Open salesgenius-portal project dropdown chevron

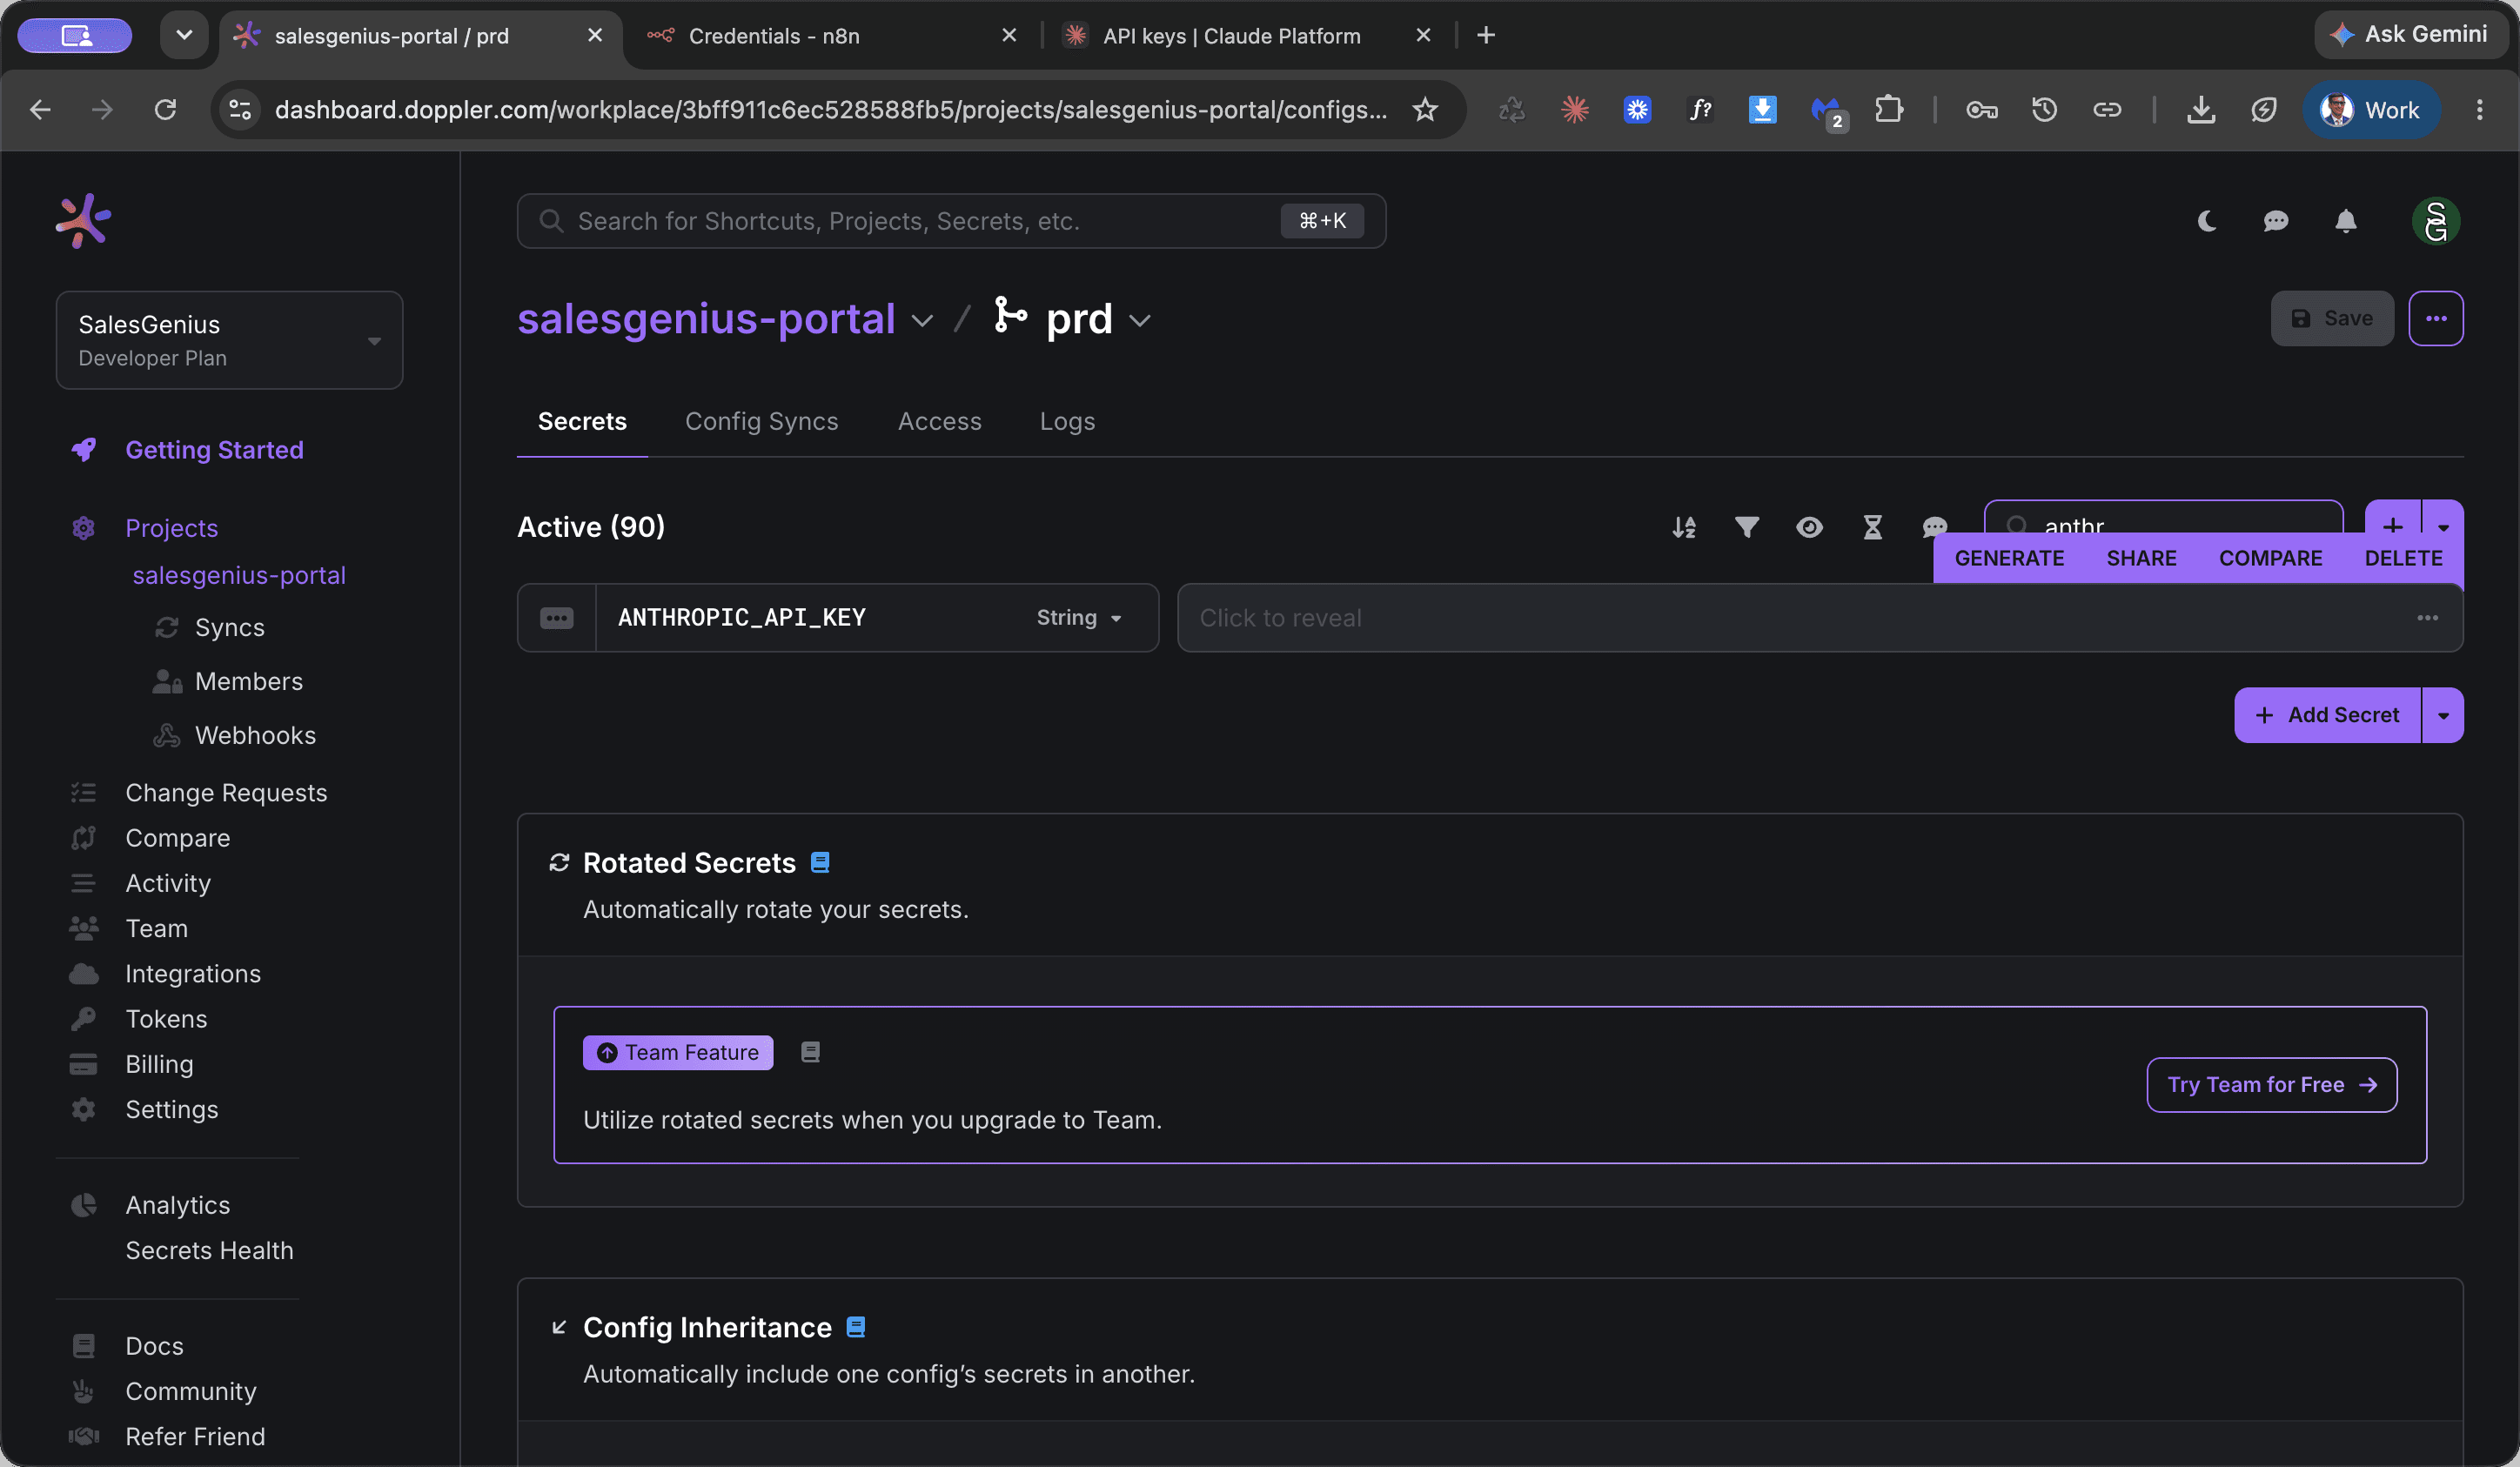(x=923, y=321)
